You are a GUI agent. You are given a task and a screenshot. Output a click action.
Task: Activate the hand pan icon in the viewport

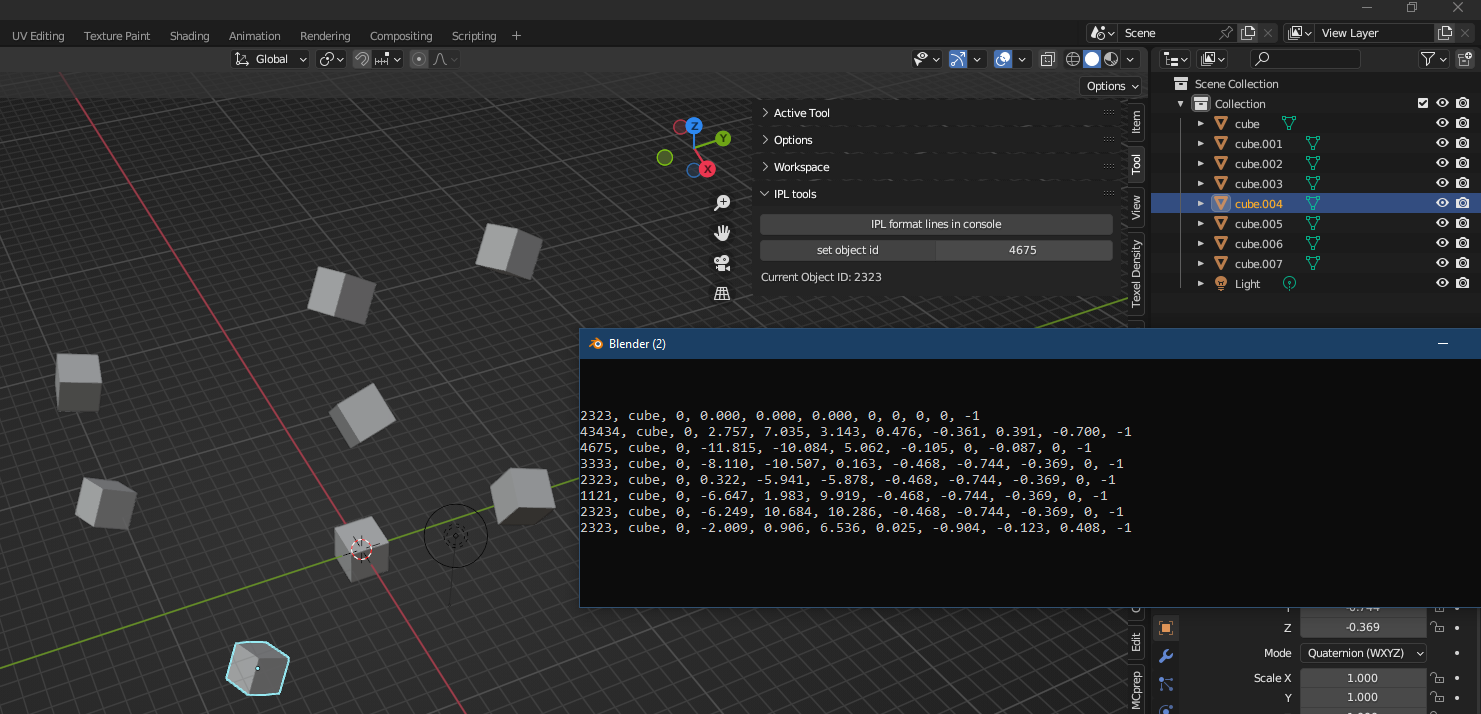click(722, 231)
